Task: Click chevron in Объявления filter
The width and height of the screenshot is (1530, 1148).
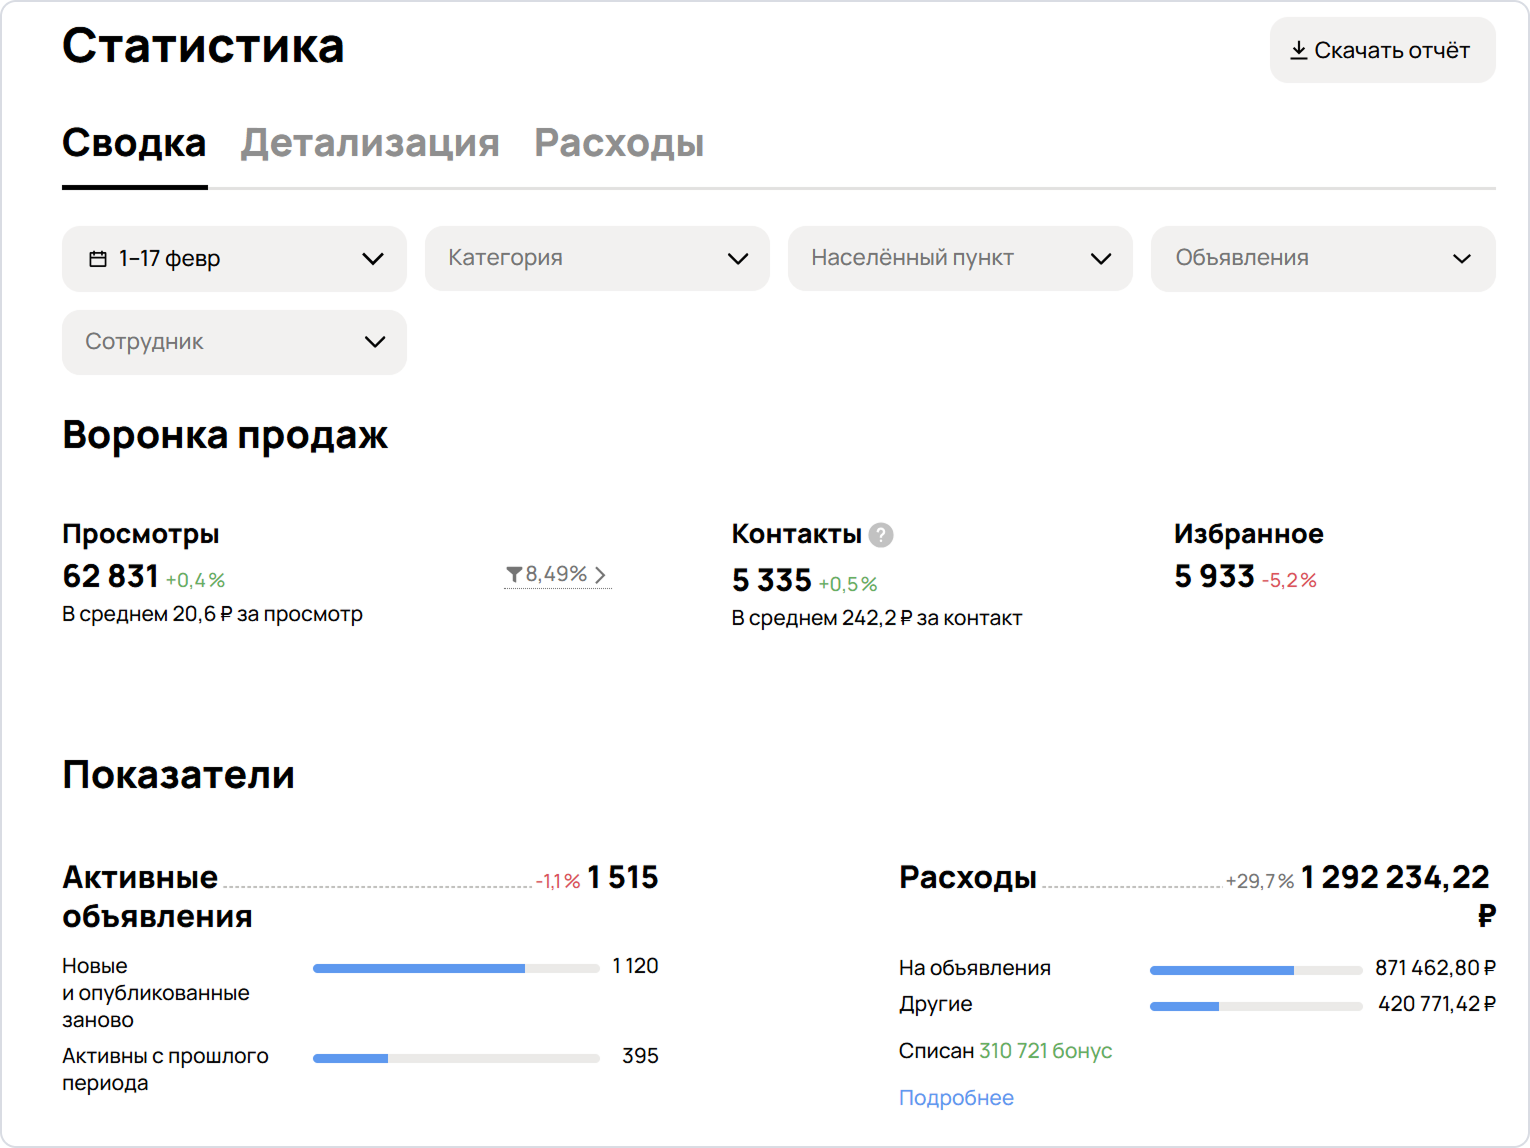Action: click(1461, 259)
